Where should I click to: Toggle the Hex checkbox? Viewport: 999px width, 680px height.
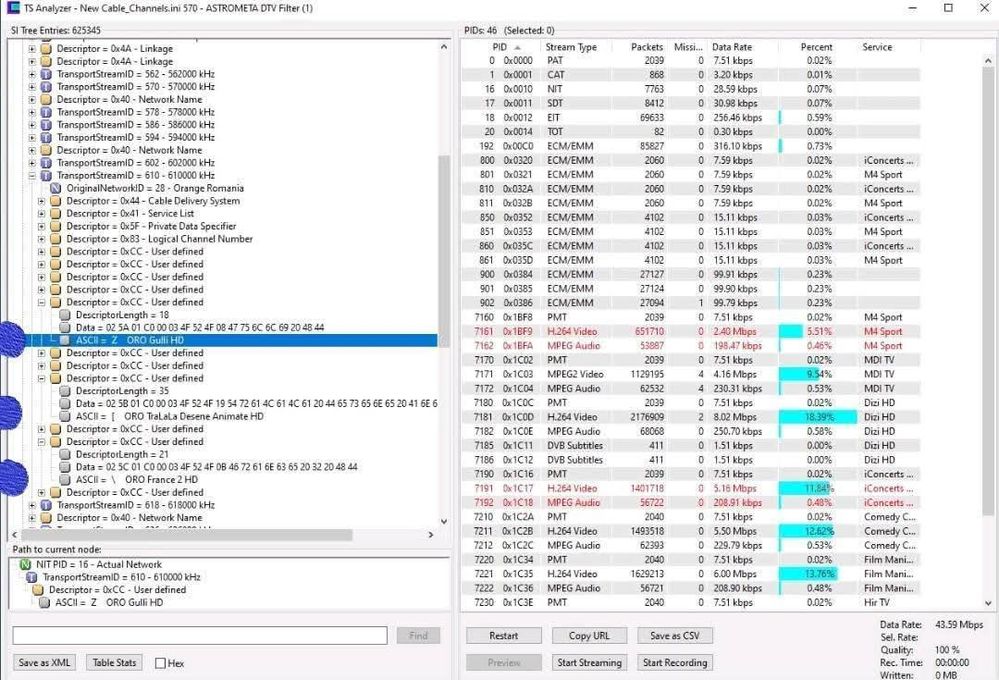[160, 663]
